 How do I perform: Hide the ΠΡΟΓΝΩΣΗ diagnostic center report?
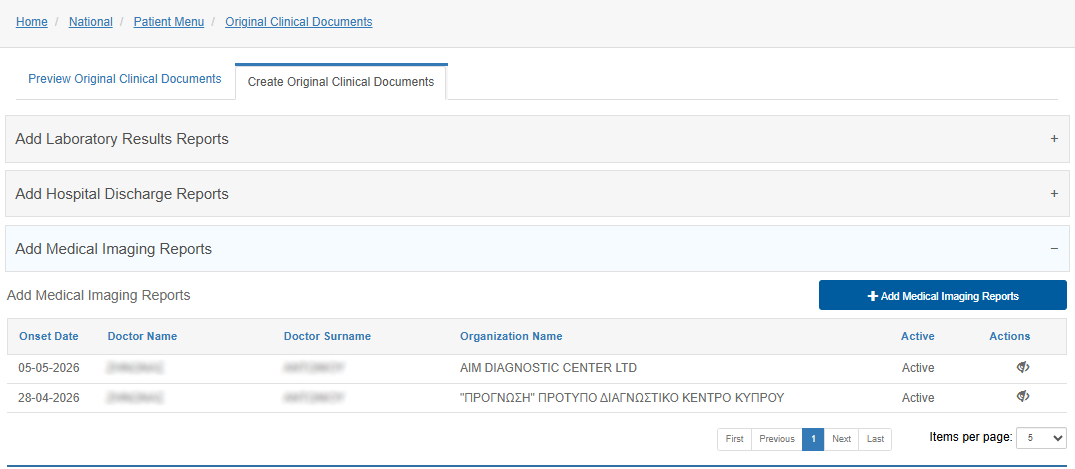click(1023, 396)
